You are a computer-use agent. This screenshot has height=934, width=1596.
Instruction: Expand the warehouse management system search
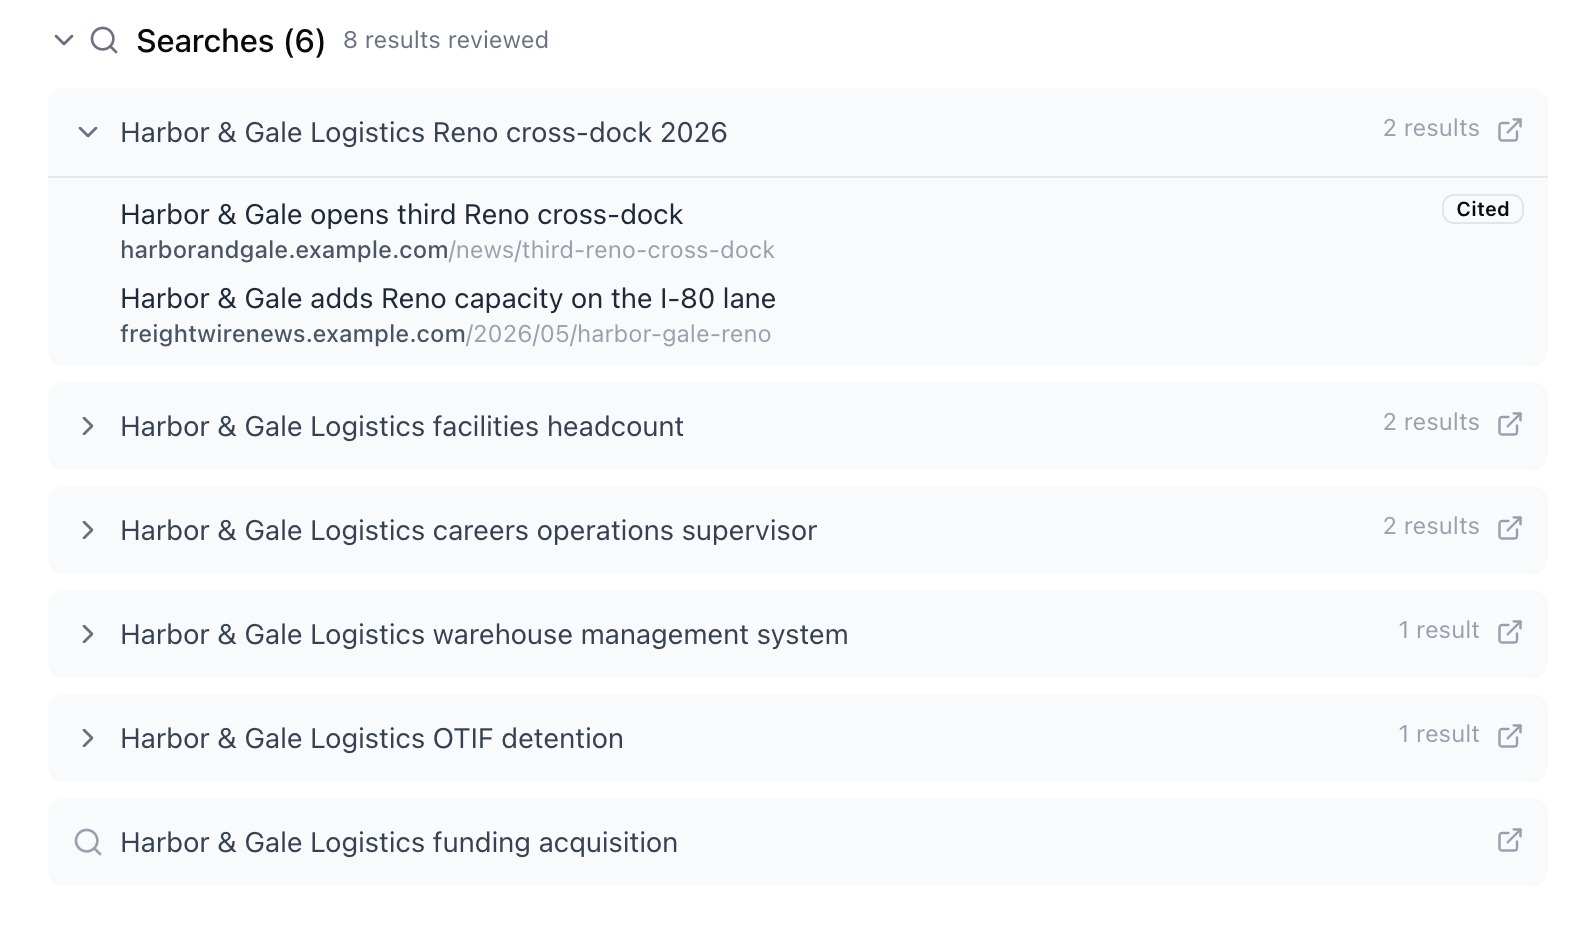tap(88, 634)
